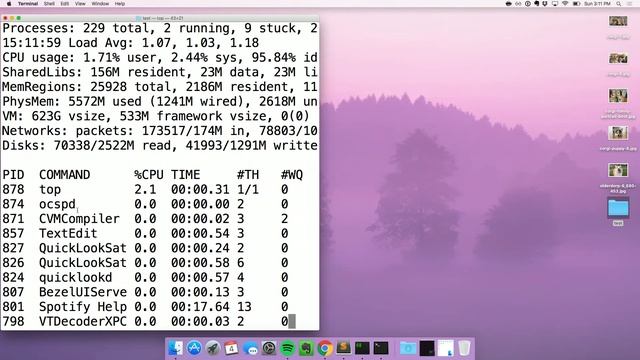Click the COMMAND column header
The height and width of the screenshot is (360, 640).
coord(64,175)
